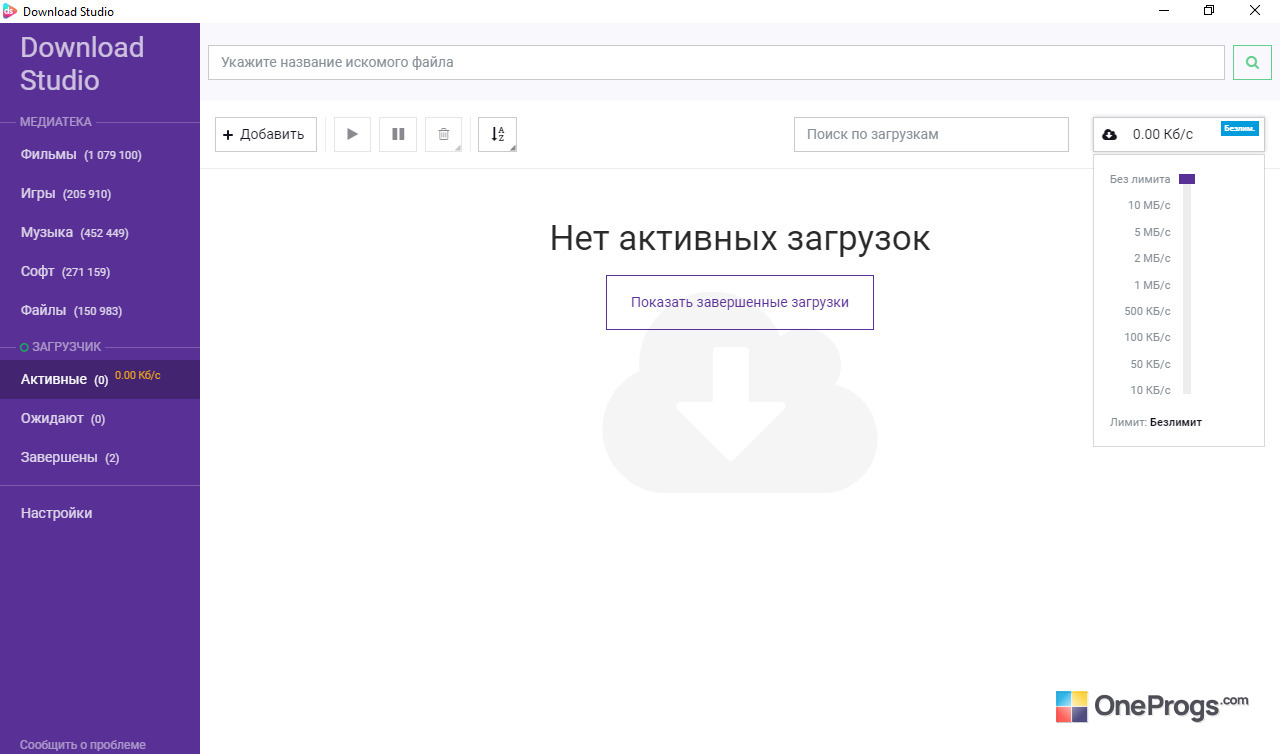1280x754 pixels.
Task: Click the 0.00 Кб/с speed readout
Action: (1163, 134)
